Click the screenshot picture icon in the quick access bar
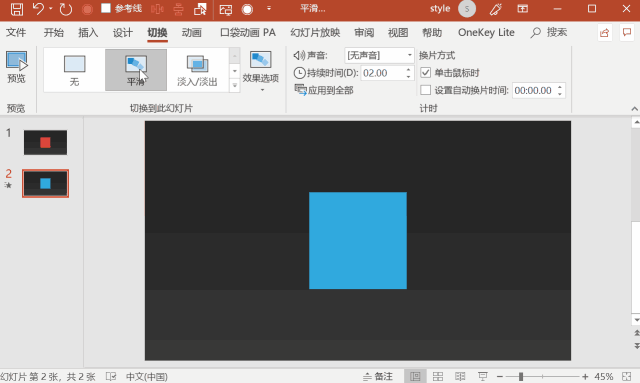The width and height of the screenshot is (640, 383). (226, 9)
